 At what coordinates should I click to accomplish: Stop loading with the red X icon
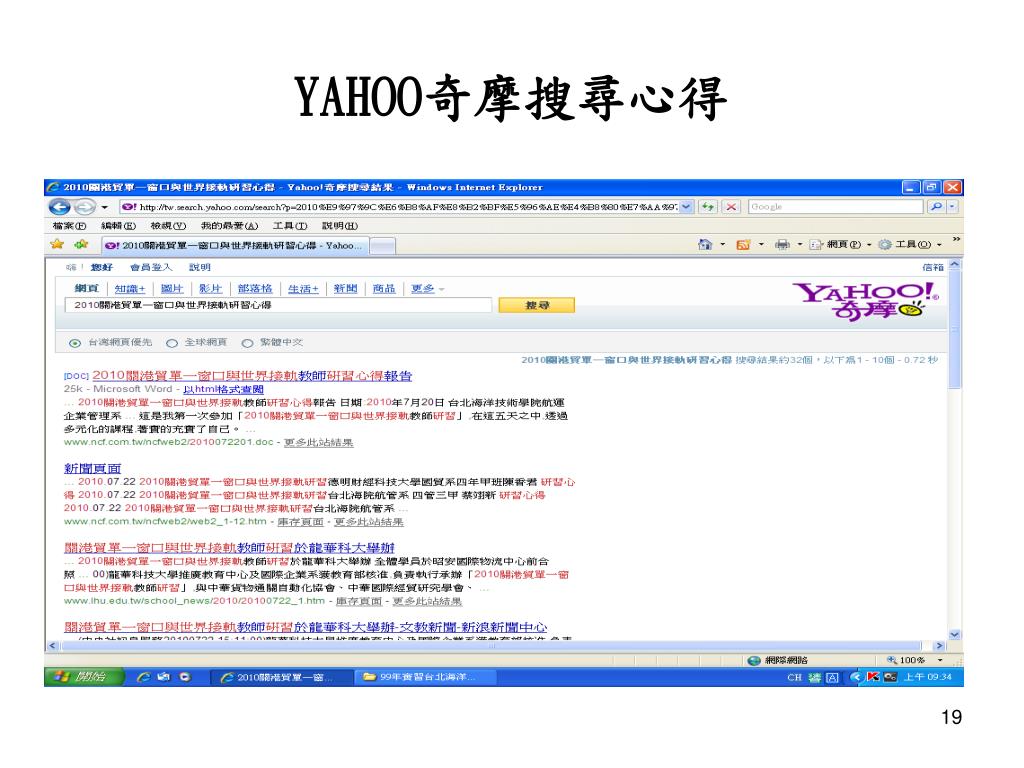[x=731, y=207]
